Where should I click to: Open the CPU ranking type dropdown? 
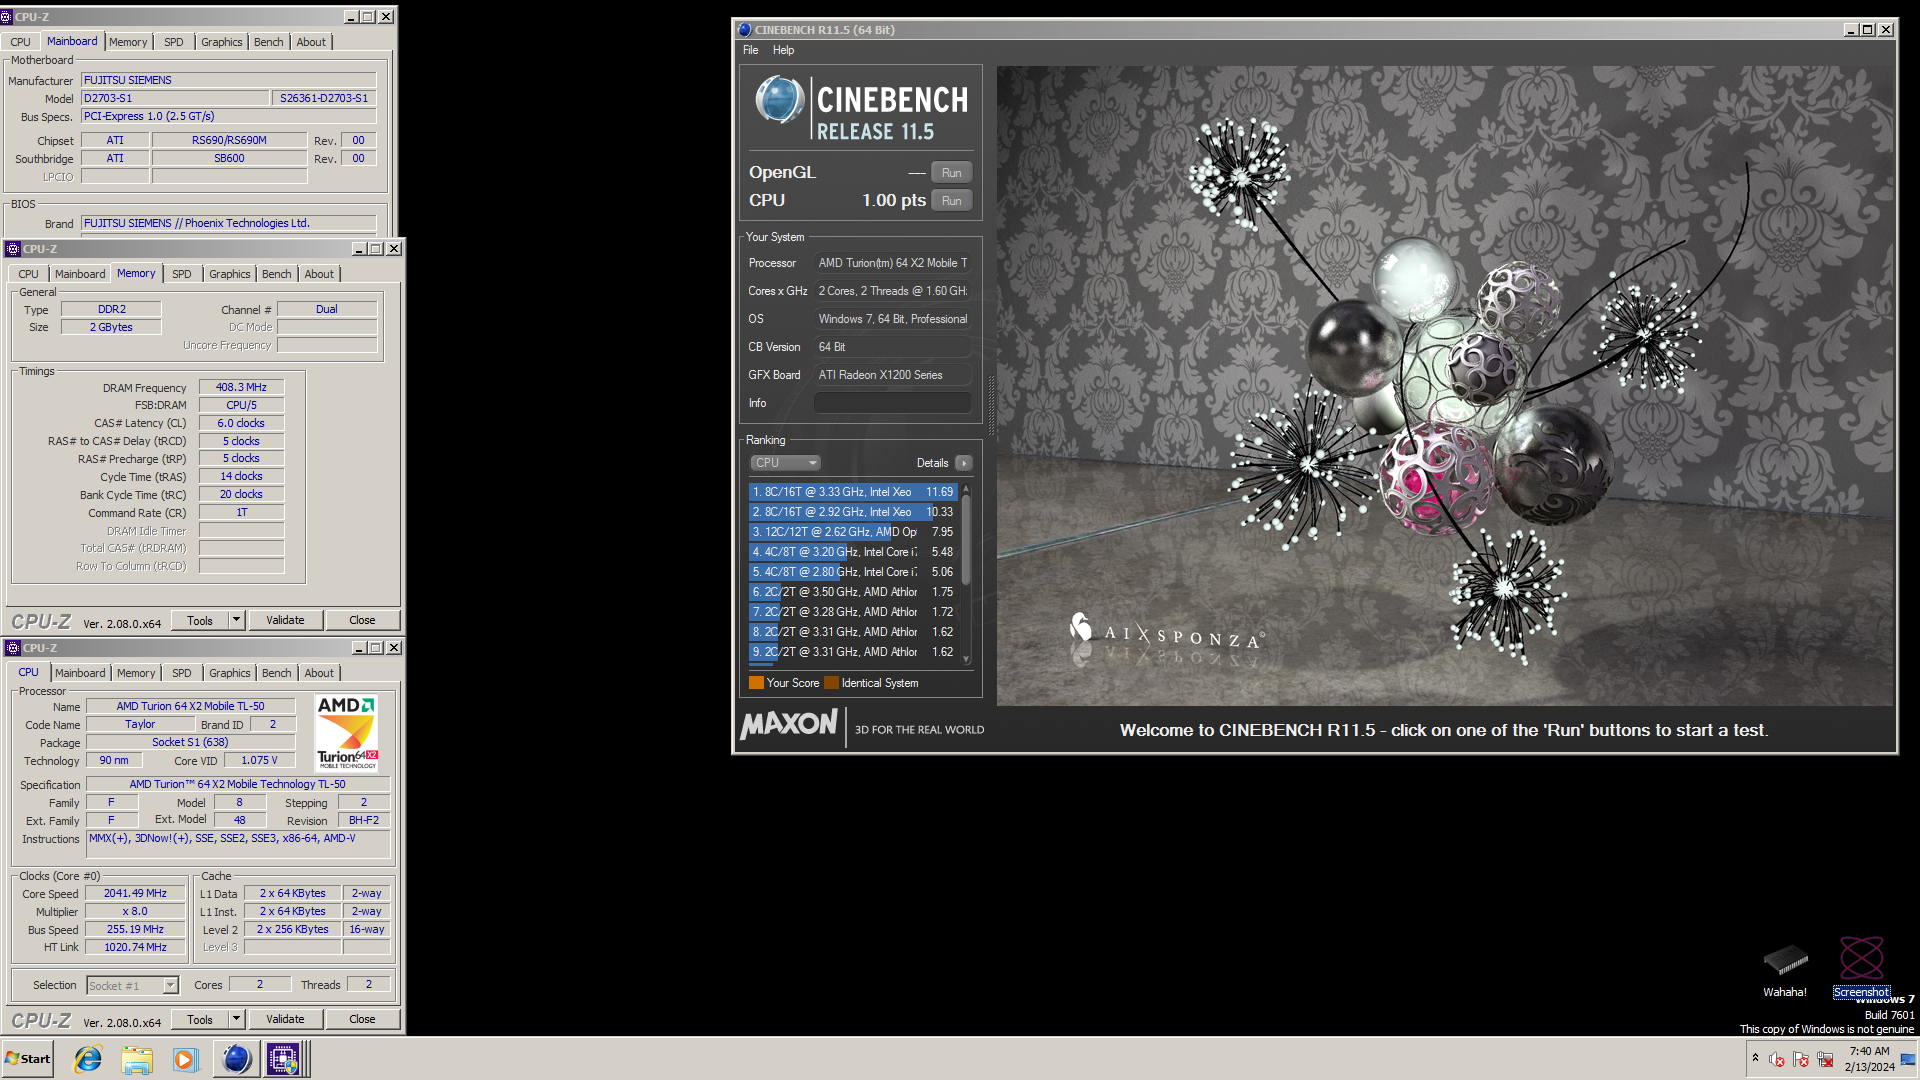(785, 463)
